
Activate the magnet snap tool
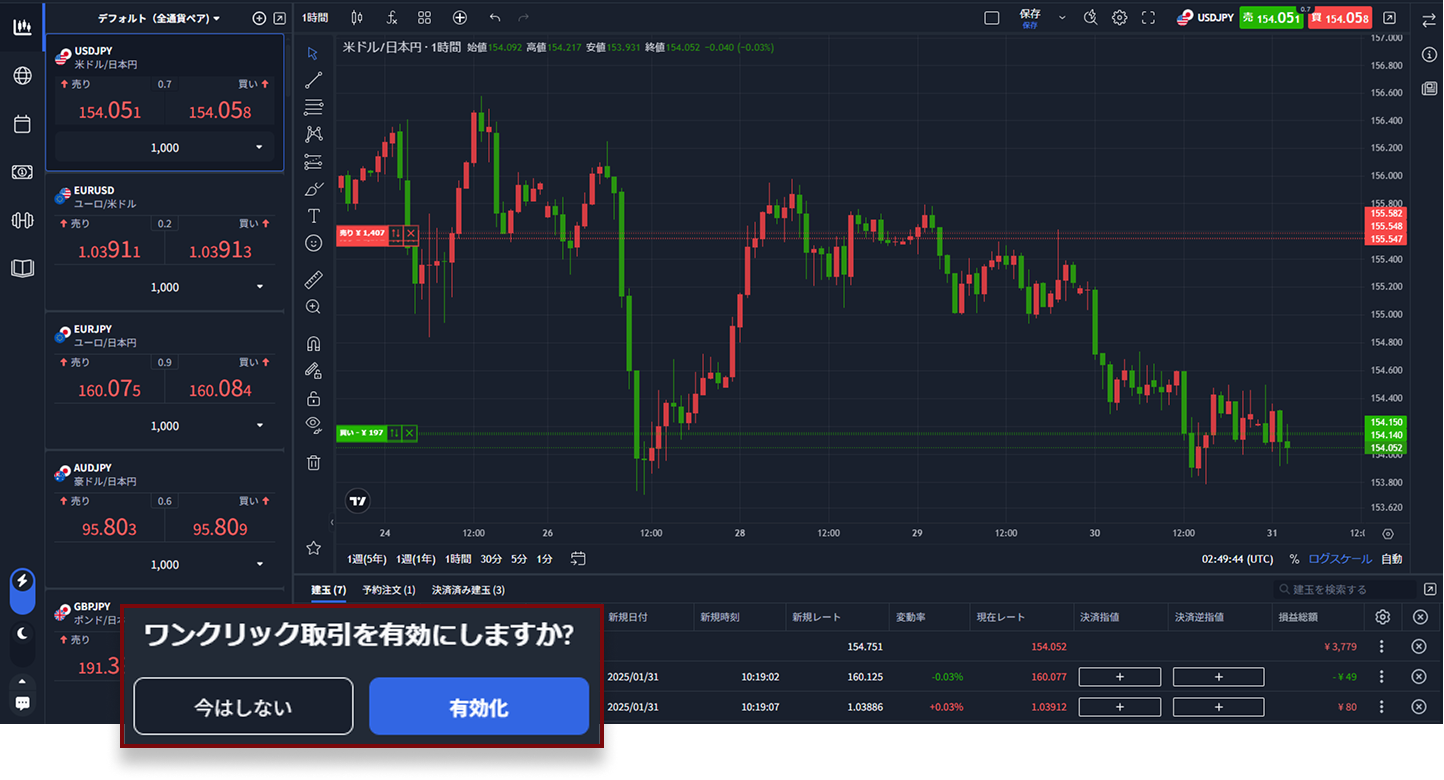[x=314, y=343]
